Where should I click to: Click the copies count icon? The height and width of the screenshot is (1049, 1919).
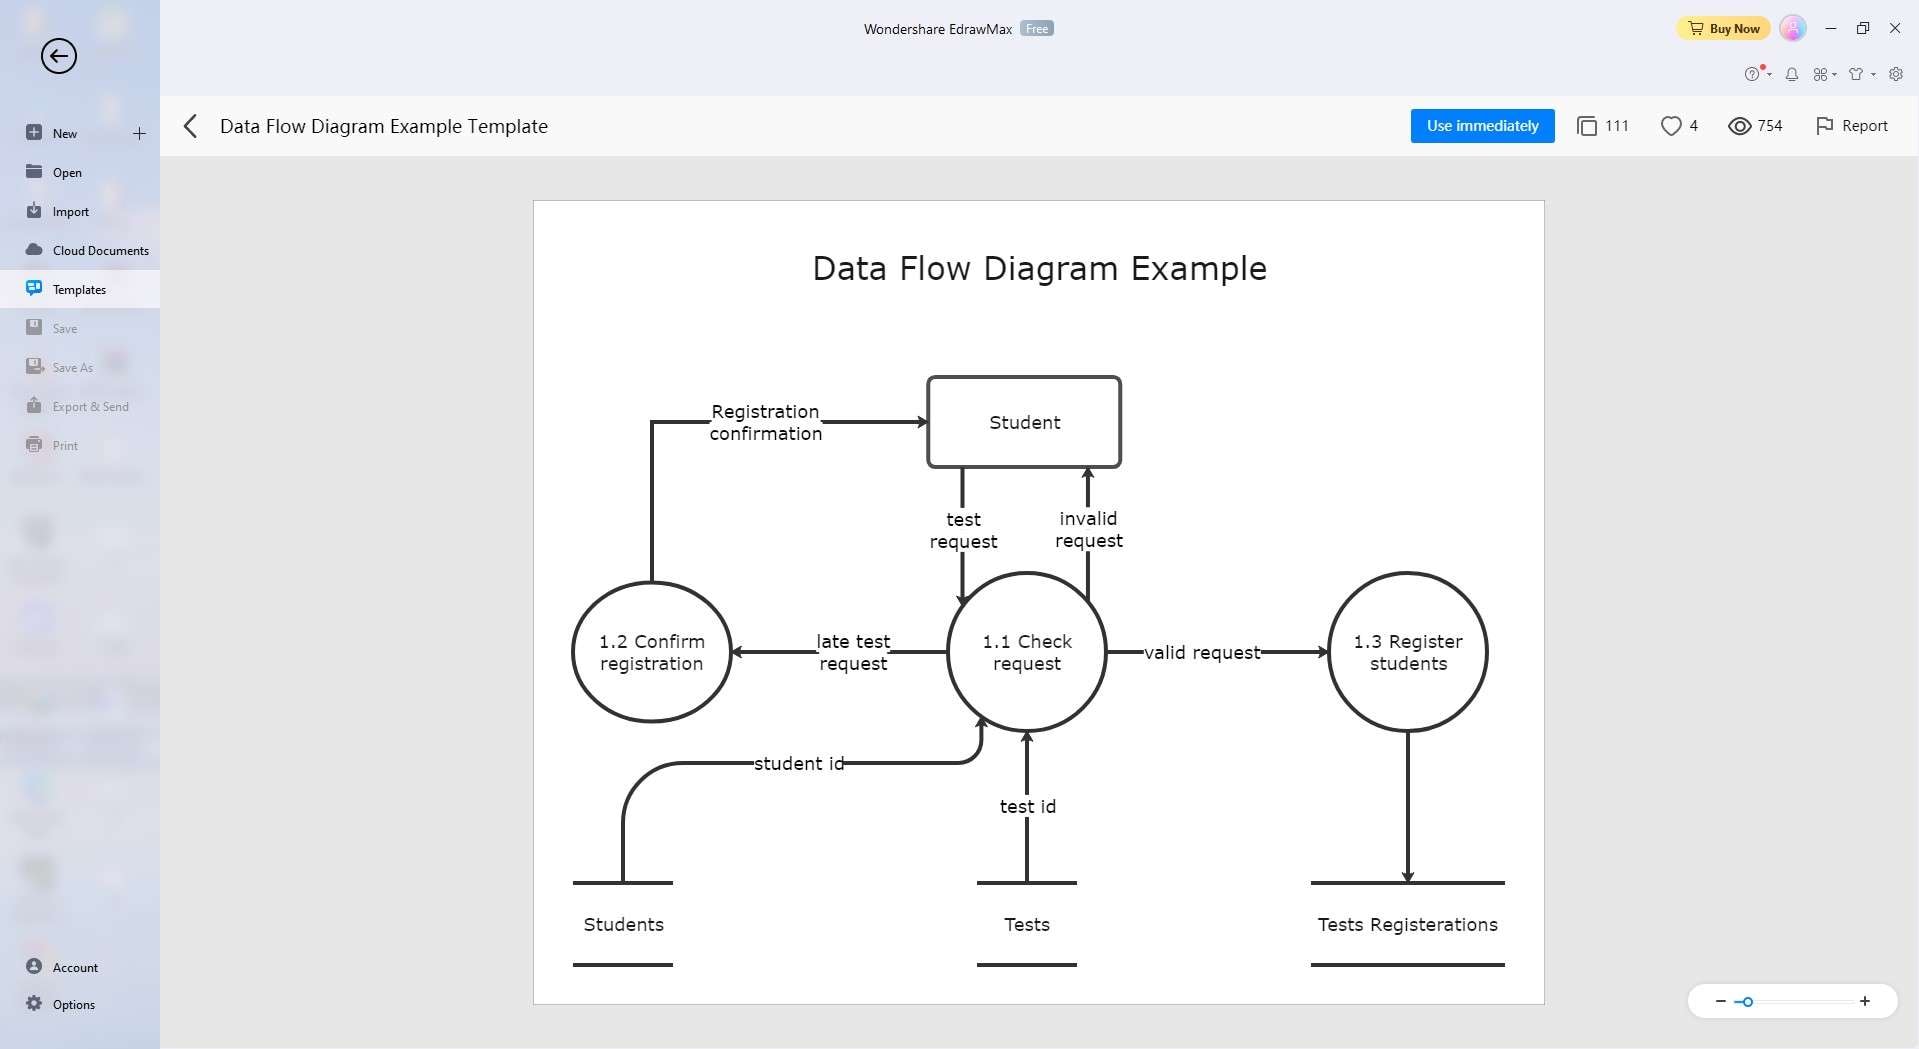(1586, 126)
